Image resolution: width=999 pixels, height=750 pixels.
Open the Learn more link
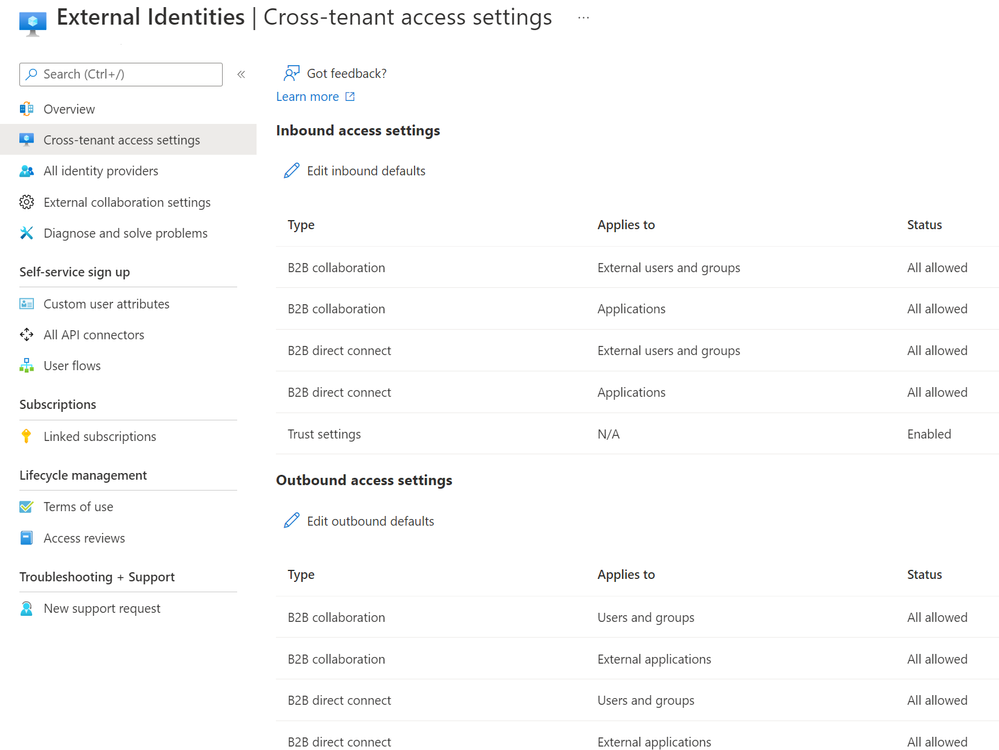coord(307,97)
